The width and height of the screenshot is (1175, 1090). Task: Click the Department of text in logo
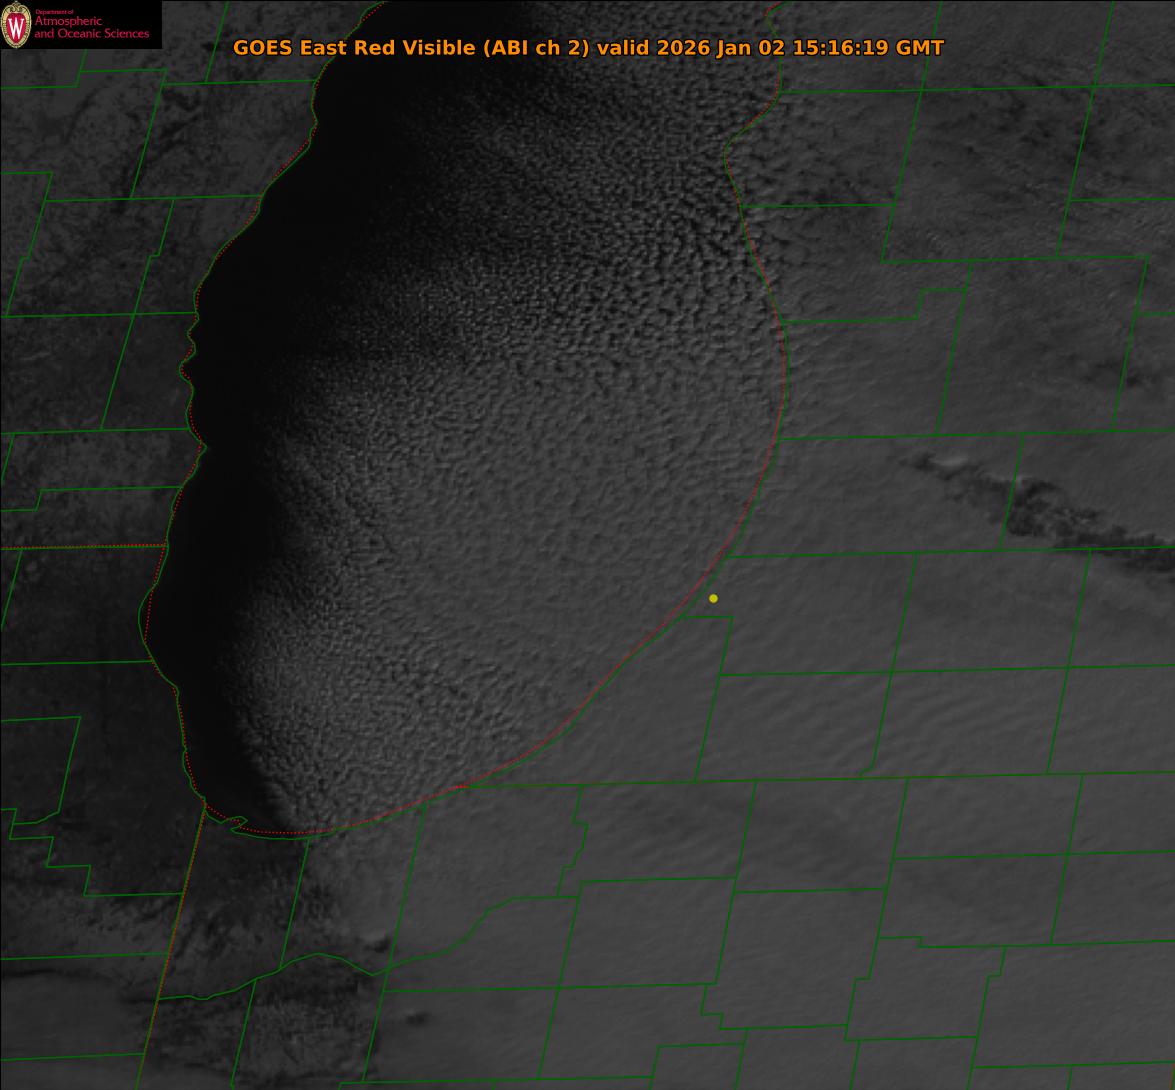pos(54,12)
